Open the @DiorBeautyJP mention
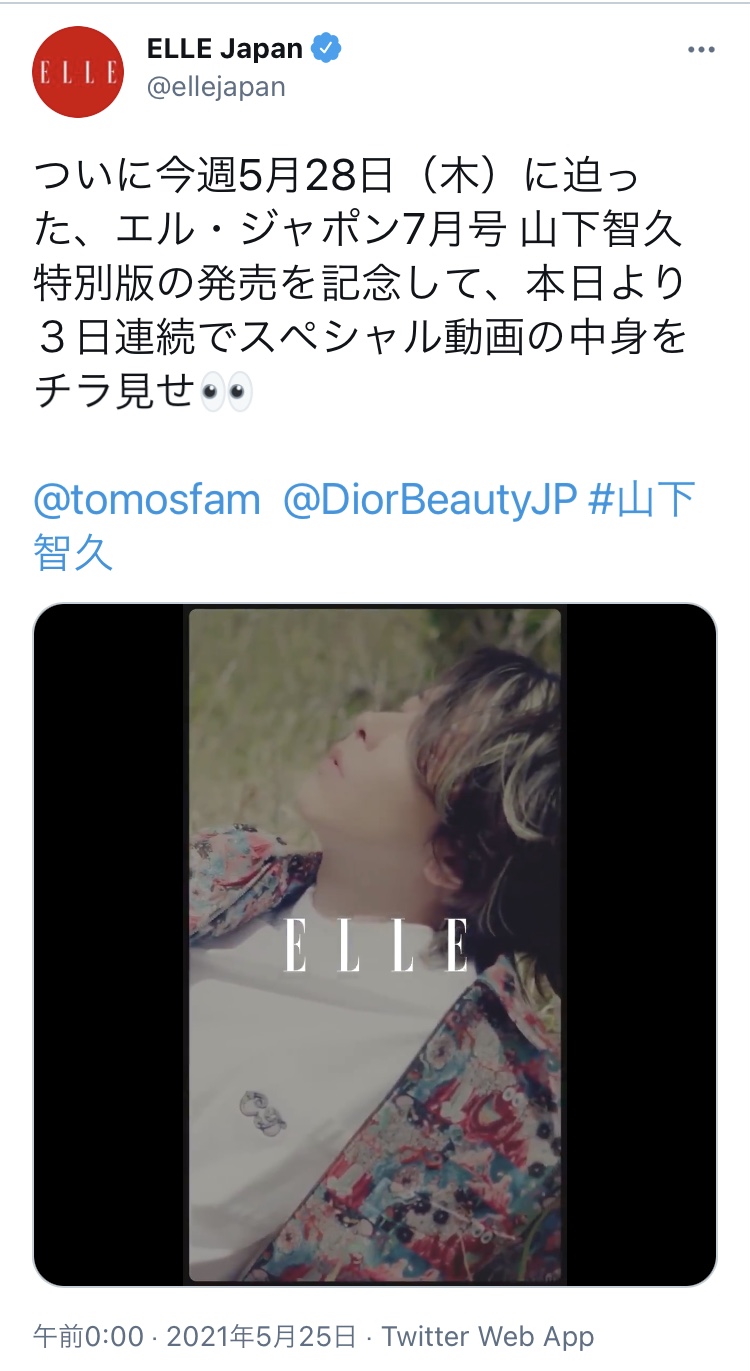Image resolution: width=750 pixels, height=1371 pixels. pyautogui.click(x=431, y=500)
